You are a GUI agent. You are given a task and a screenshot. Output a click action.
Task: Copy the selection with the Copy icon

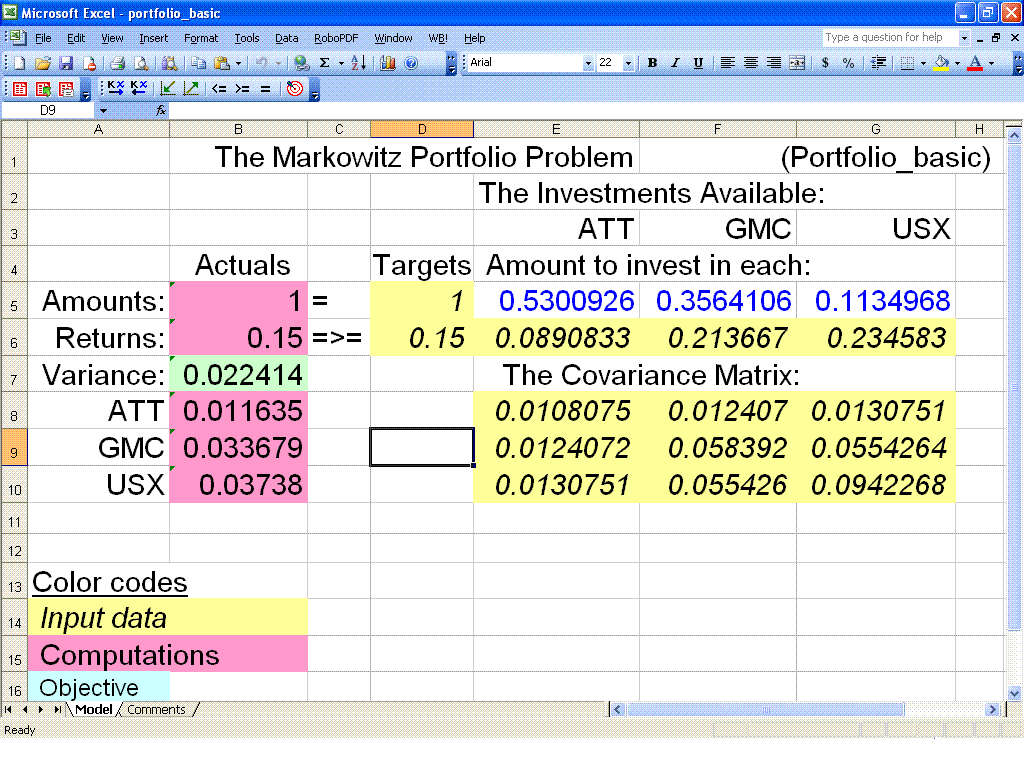pyautogui.click(x=199, y=63)
